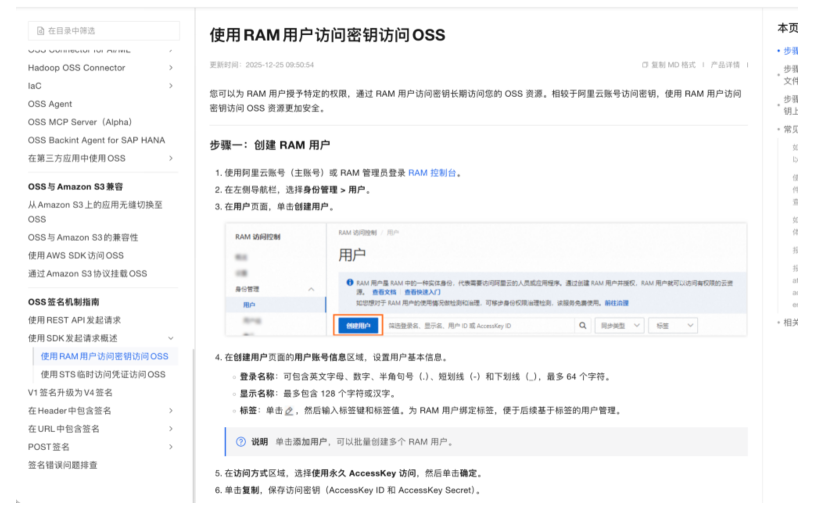The image size is (835, 532).
Task: Expand the IaC section chevron
Action: pyautogui.click(x=171, y=86)
